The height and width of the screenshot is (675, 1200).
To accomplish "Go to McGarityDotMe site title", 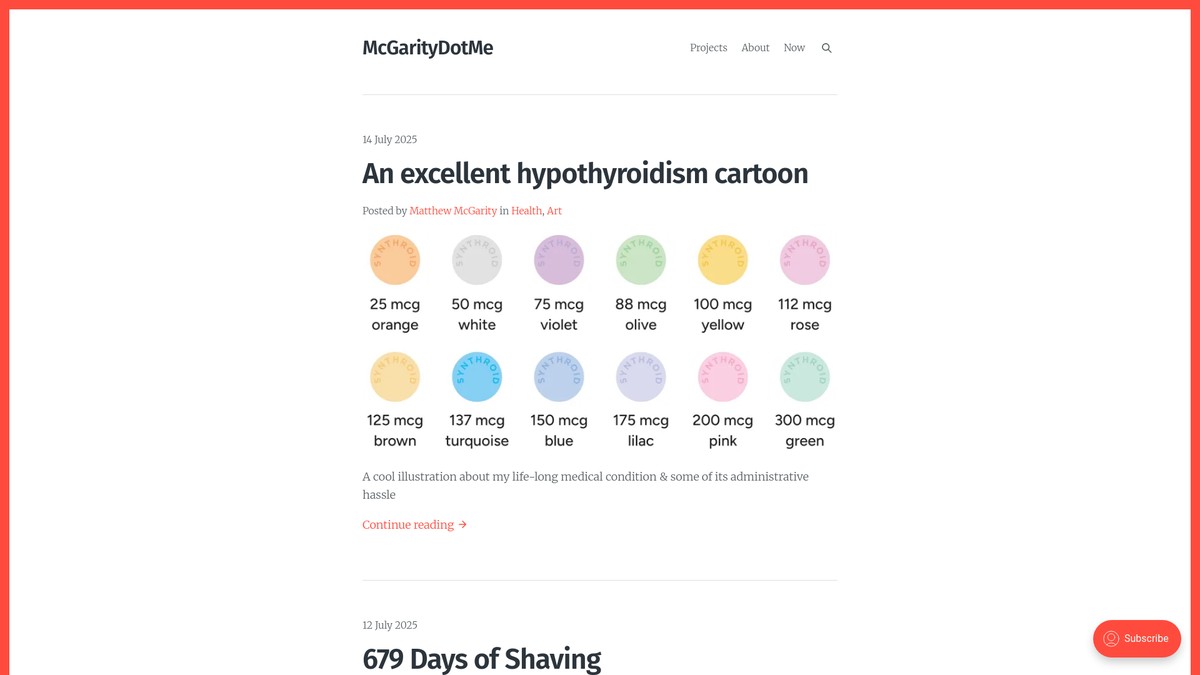I will point(428,48).
